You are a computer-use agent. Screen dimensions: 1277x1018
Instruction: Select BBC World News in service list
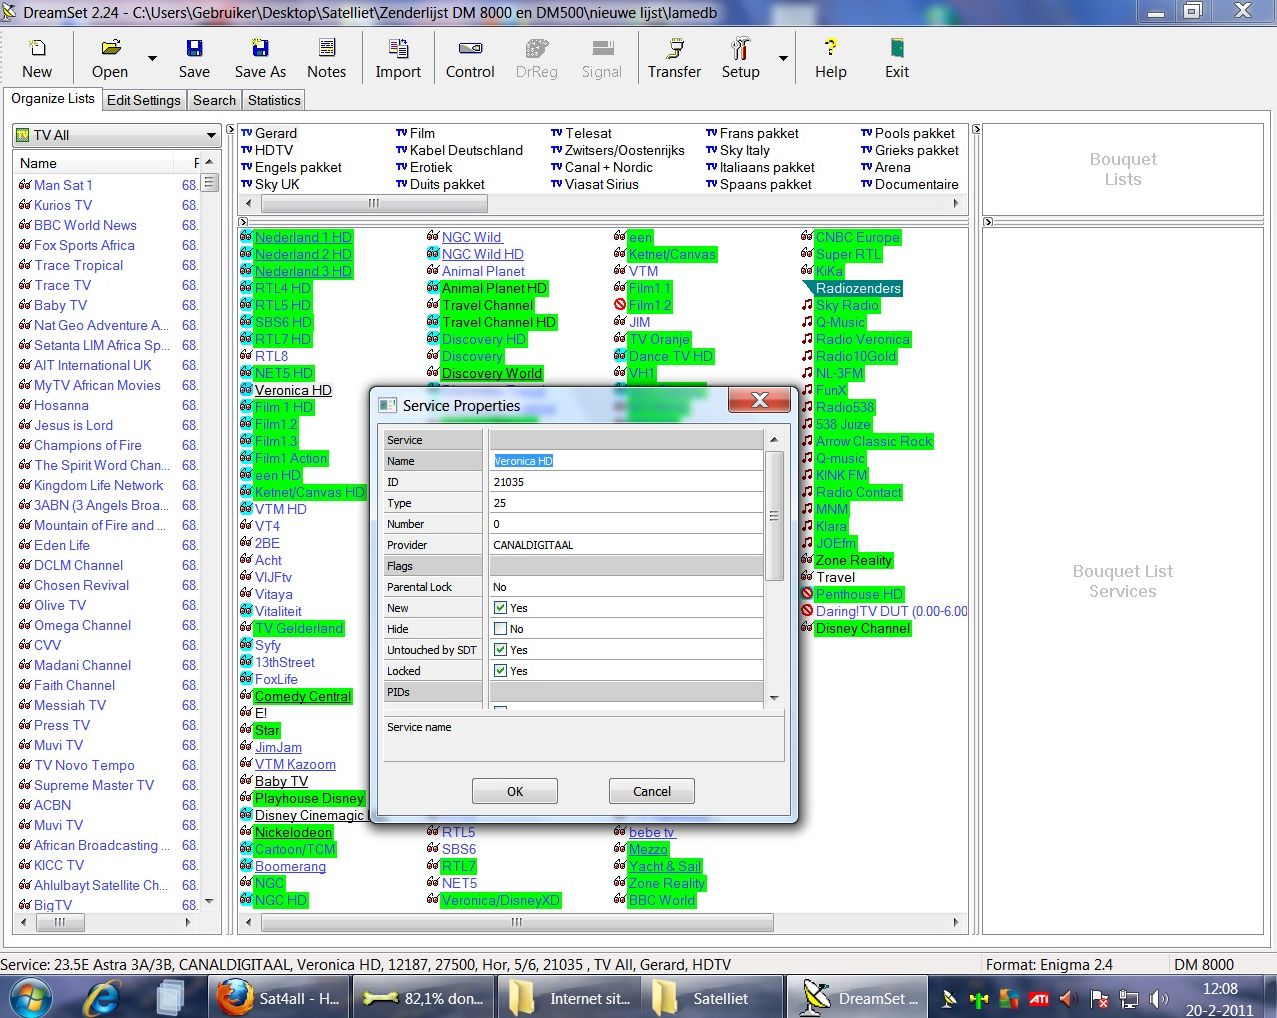pyautogui.click(x=85, y=225)
